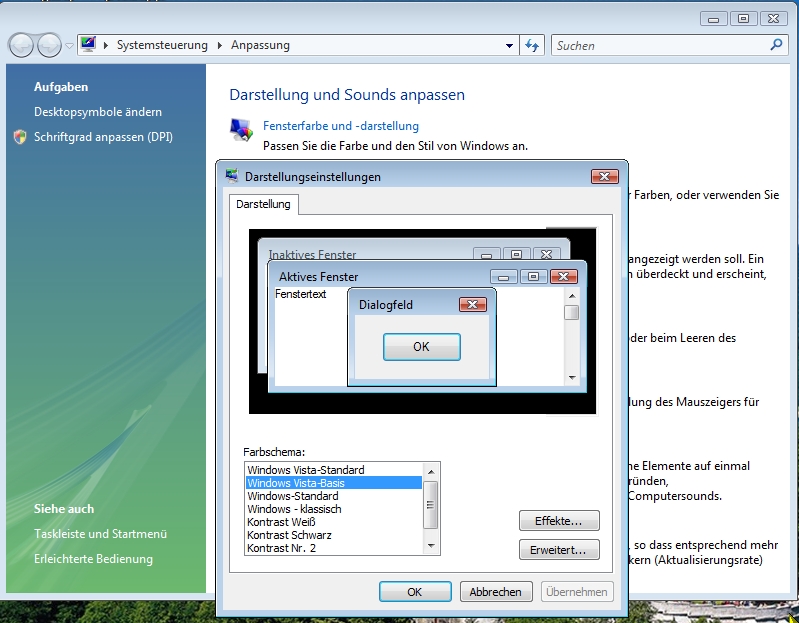Click Farbschema list scroll down arrow
Image resolution: width=799 pixels, height=623 pixels.
431,546
